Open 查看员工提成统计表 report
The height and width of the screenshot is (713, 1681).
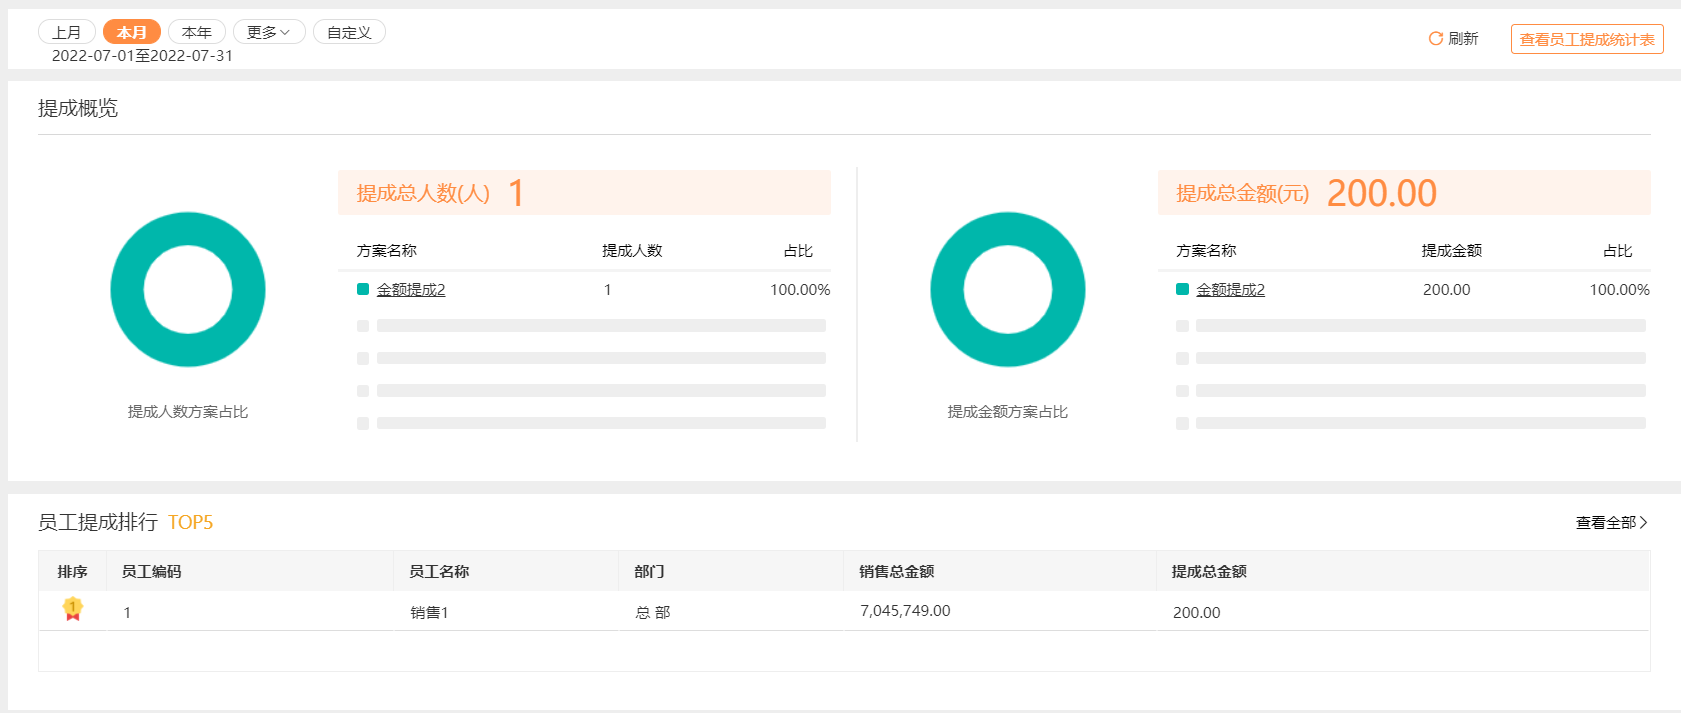(x=1586, y=39)
